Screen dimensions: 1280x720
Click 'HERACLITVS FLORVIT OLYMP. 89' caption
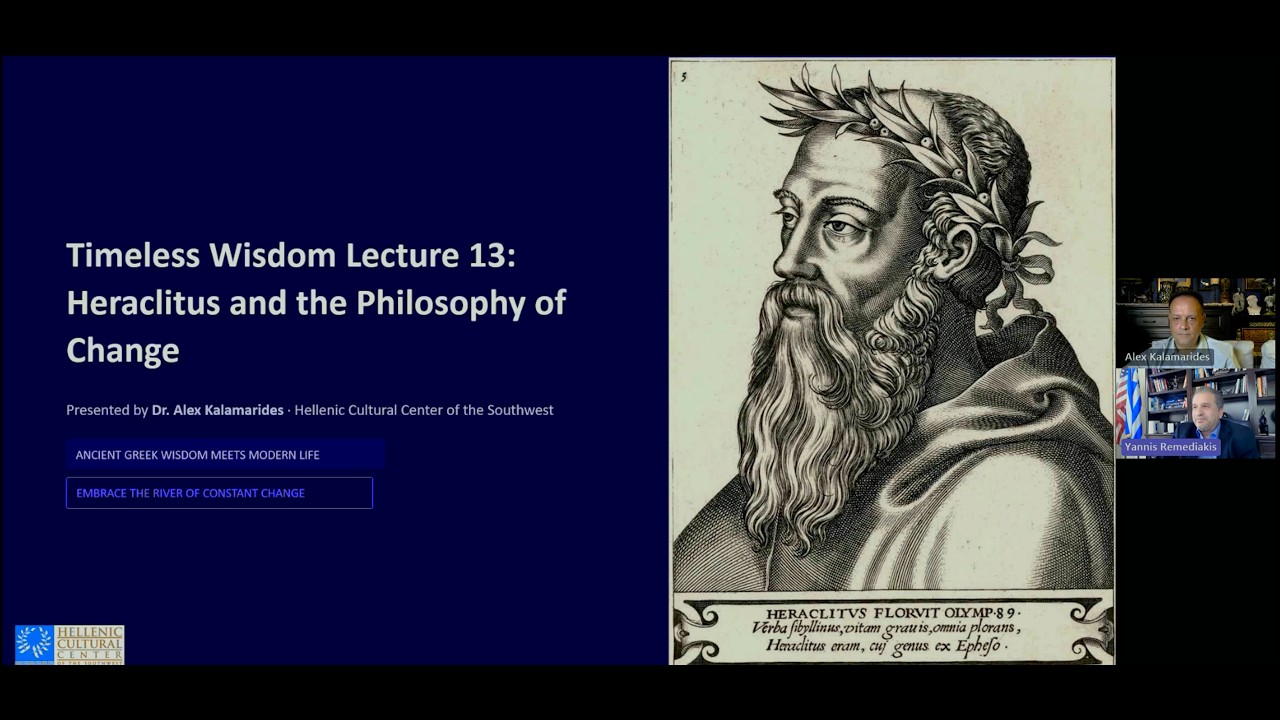(892, 612)
